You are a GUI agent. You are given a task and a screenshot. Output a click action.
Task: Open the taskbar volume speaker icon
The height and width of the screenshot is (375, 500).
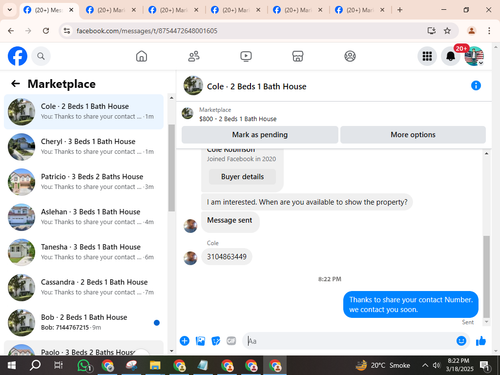coord(436,365)
